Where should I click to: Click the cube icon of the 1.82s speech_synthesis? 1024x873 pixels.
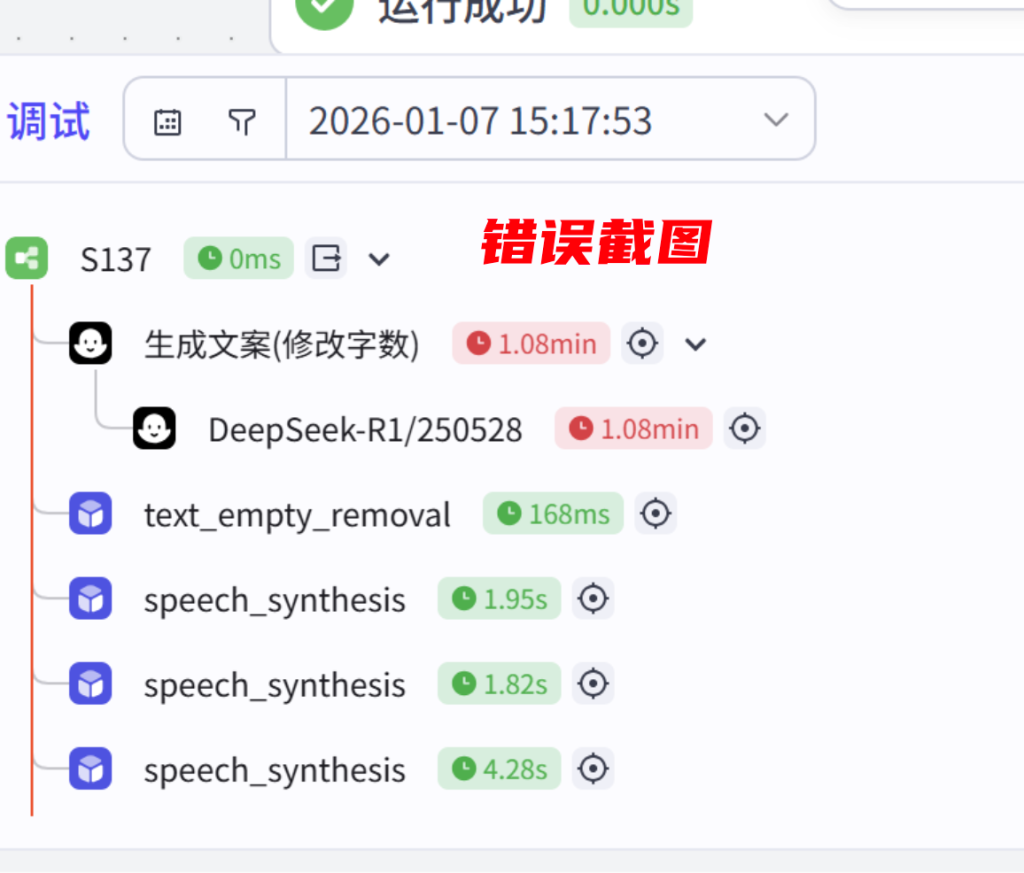point(91,683)
